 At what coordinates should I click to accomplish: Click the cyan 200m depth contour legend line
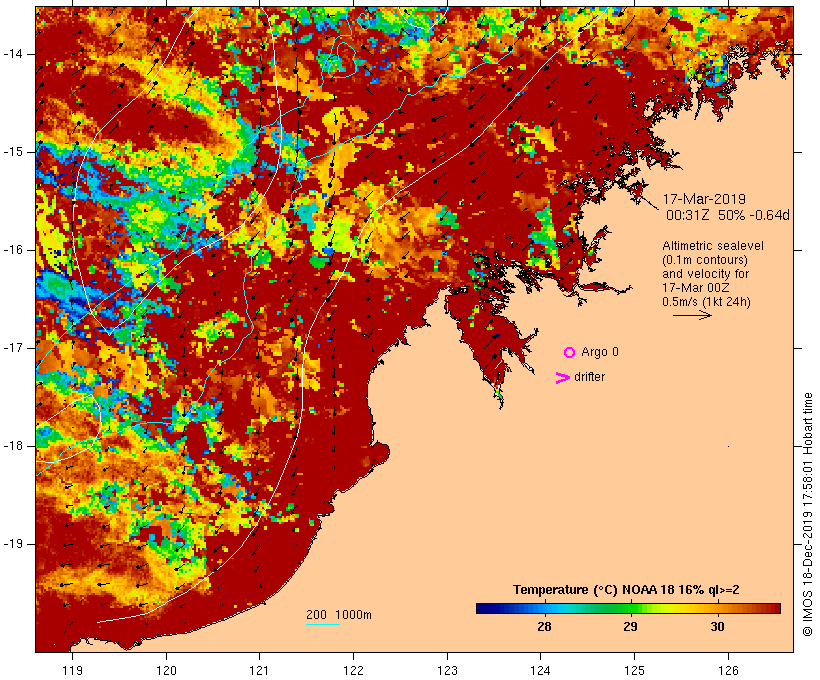tap(323, 624)
